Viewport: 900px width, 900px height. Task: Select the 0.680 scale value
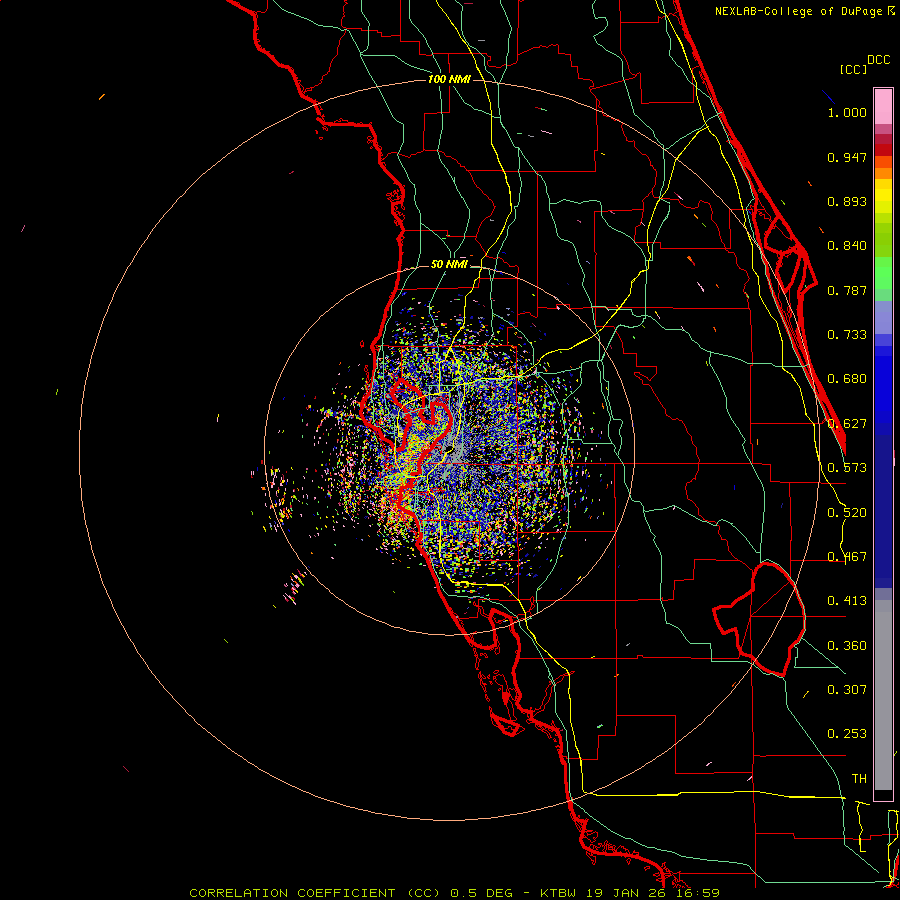[847, 379]
